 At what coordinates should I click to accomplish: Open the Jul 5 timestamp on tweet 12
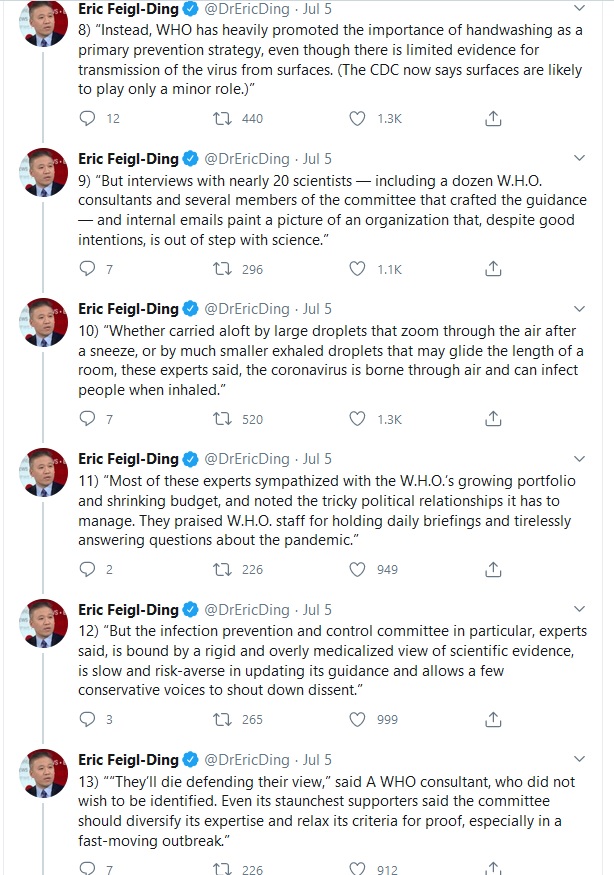(x=317, y=609)
